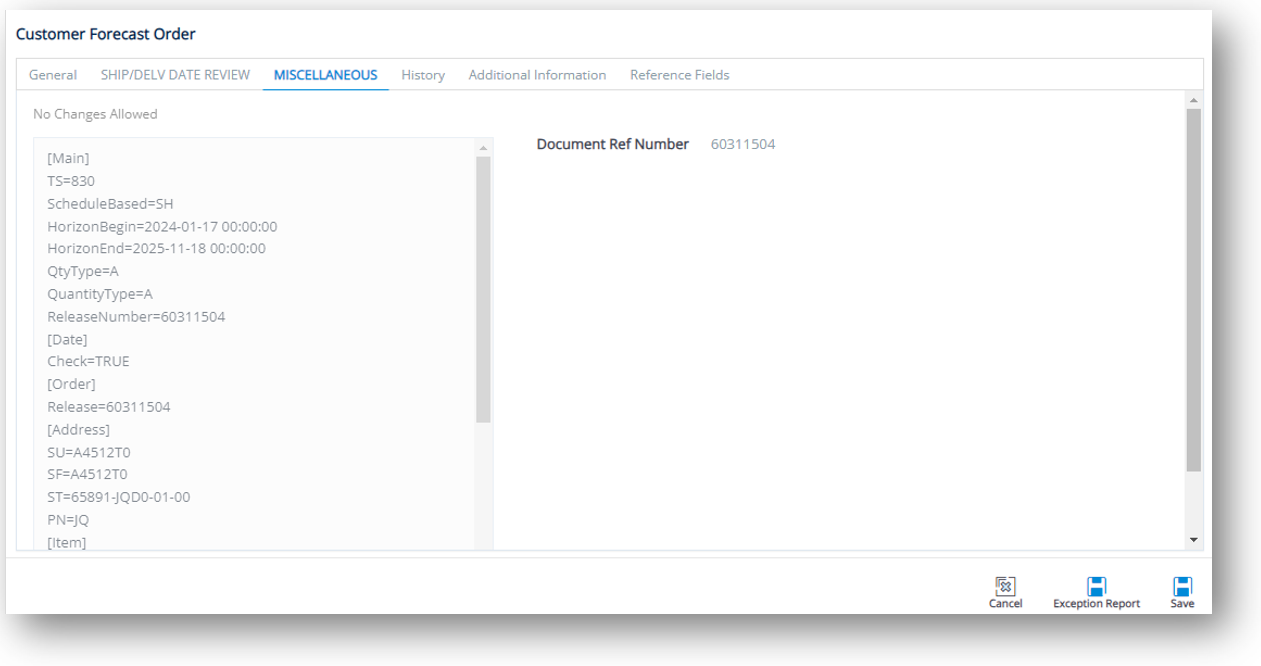This screenshot has width=1261, height=666.
Task: Click the main panel scroll-up arrow
Action: pyautogui.click(x=1193, y=101)
